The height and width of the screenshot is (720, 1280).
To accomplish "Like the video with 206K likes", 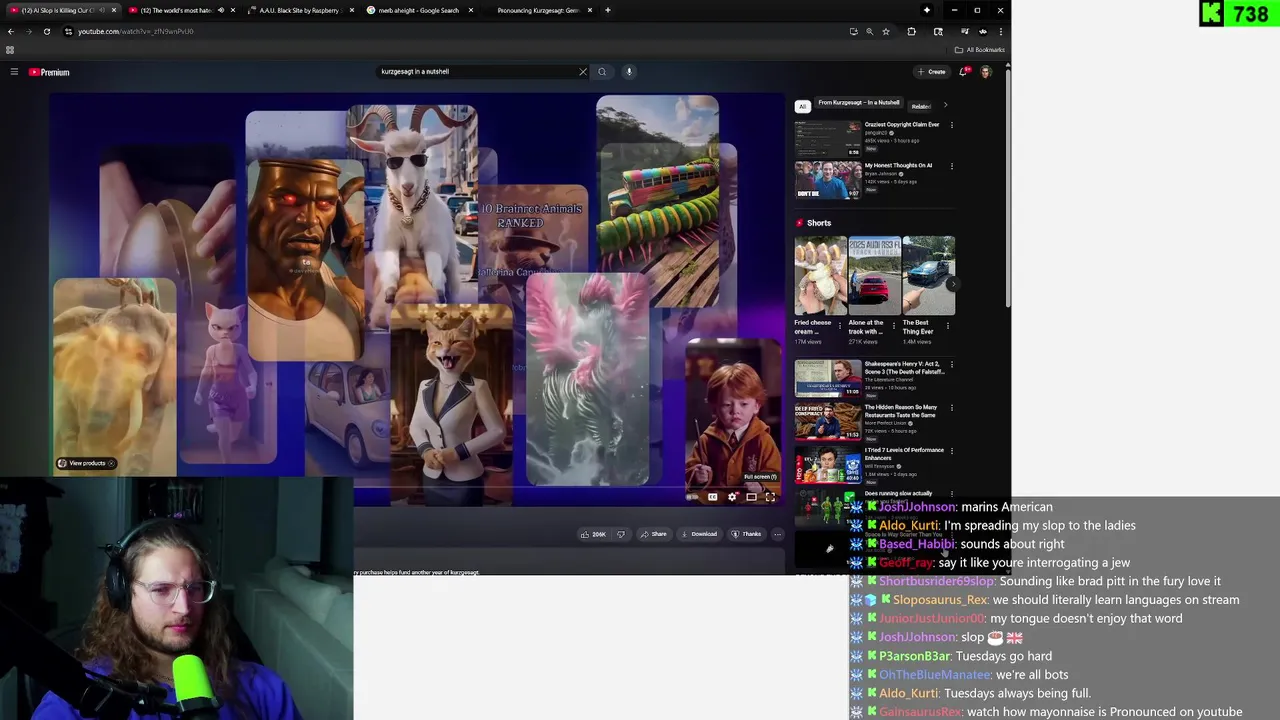I will (593, 534).
